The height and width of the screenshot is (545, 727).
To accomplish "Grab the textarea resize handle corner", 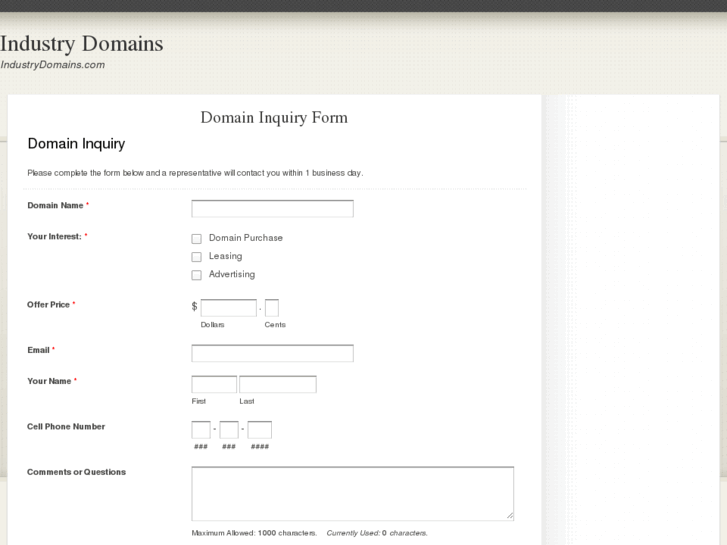I will (x=510, y=516).
